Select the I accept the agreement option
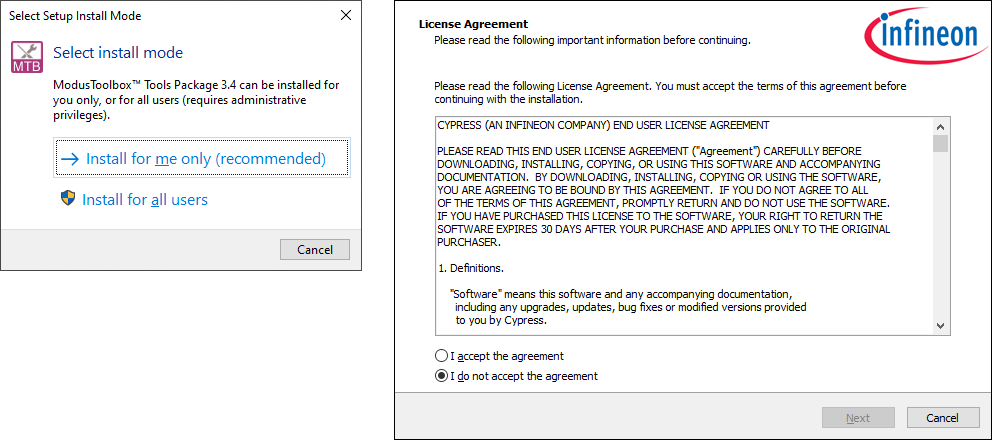 tap(442, 356)
